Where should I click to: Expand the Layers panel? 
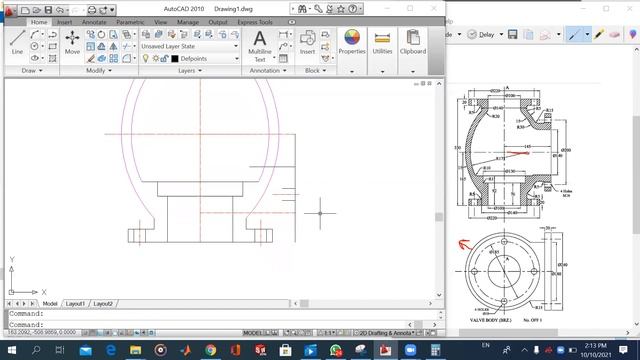[x=190, y=70]
